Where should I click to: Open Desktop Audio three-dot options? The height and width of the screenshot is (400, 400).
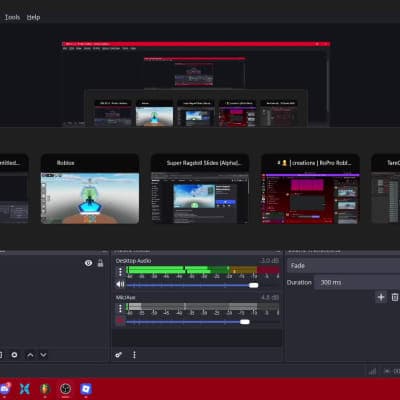[120, 272]
